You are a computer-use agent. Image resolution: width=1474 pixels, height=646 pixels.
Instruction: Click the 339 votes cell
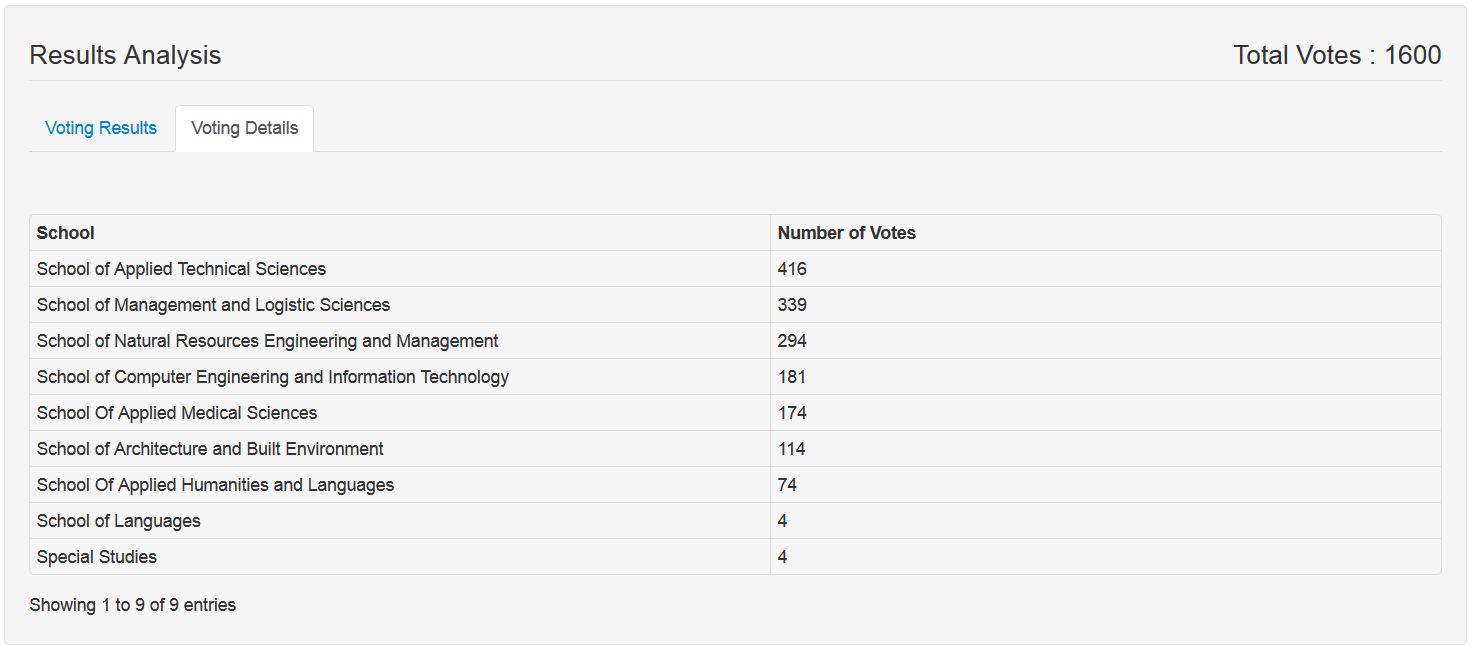pos(792,305)
